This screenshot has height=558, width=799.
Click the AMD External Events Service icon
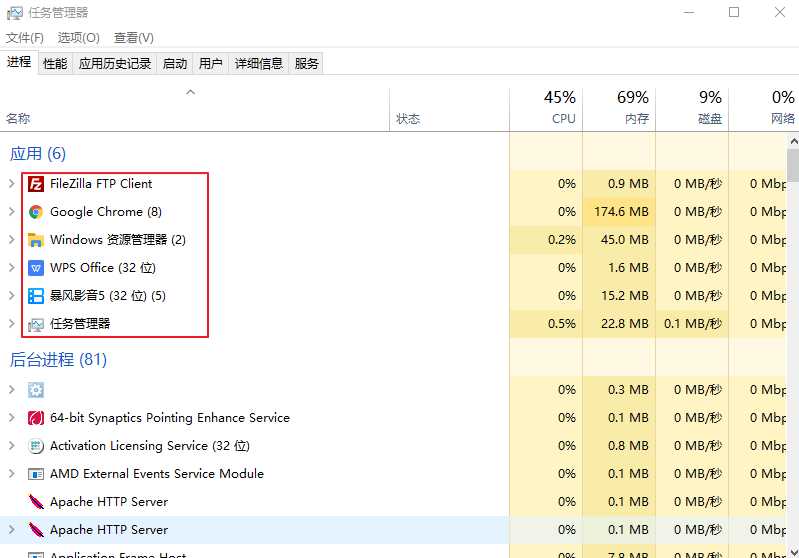click(x=36, y=474)
